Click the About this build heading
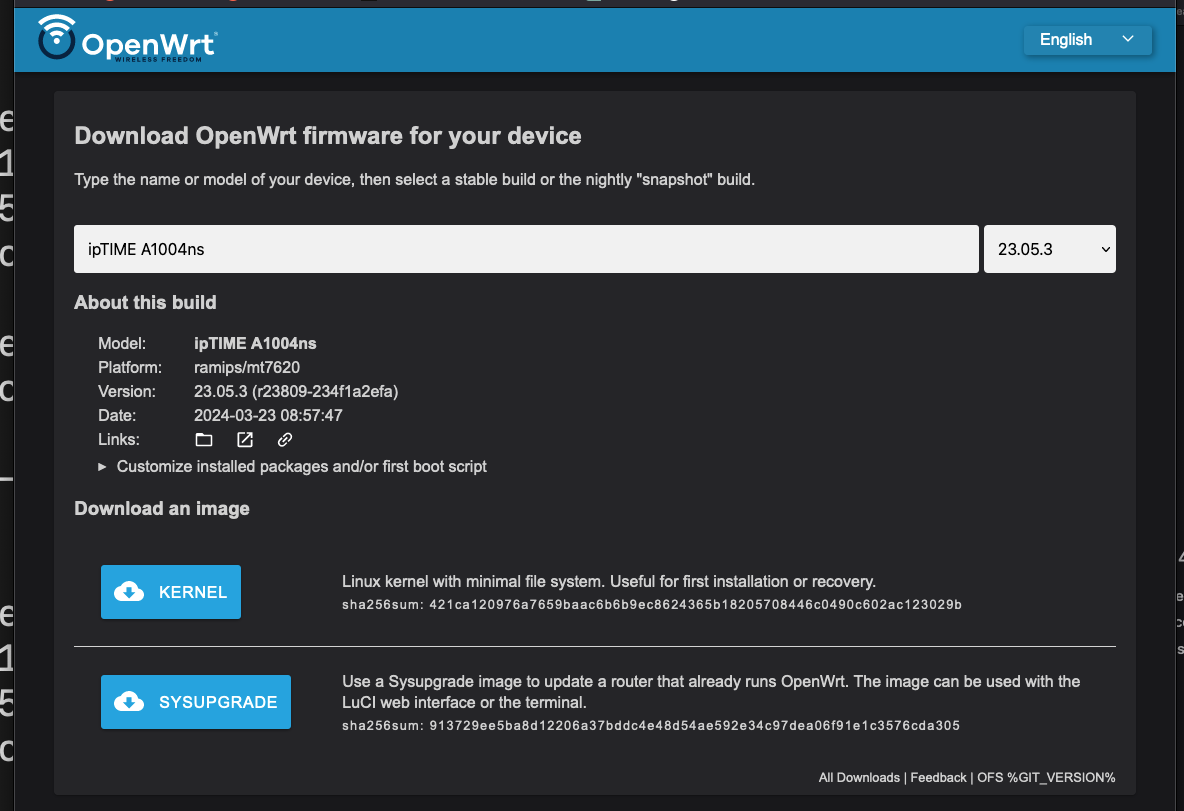1184x811 pixels. [x=145, y=303]
